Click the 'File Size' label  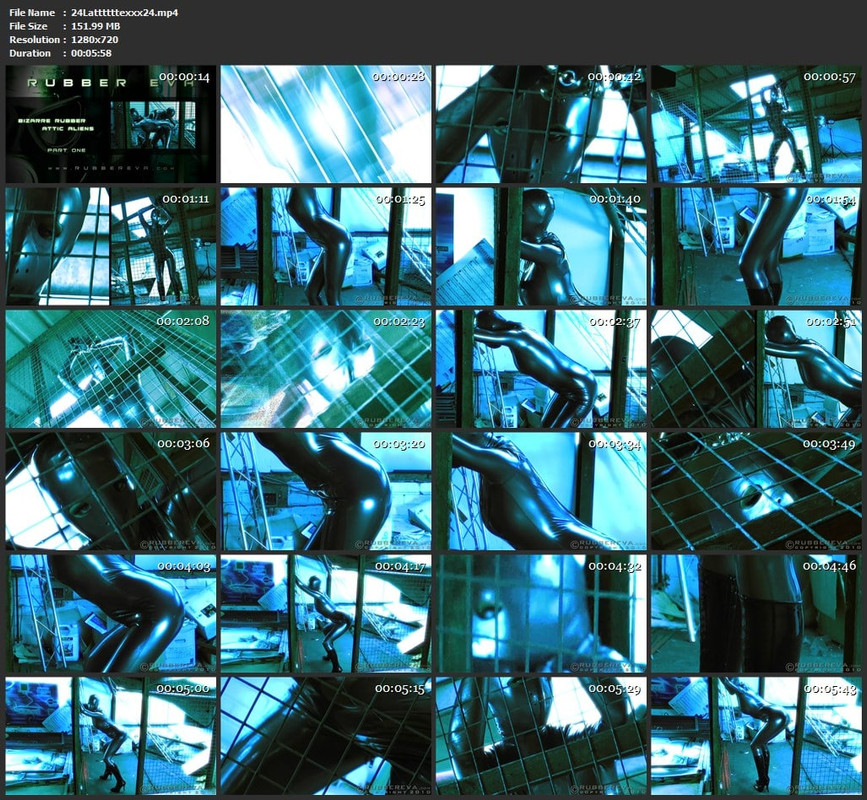pyautogui.click(x=28, y=26)
